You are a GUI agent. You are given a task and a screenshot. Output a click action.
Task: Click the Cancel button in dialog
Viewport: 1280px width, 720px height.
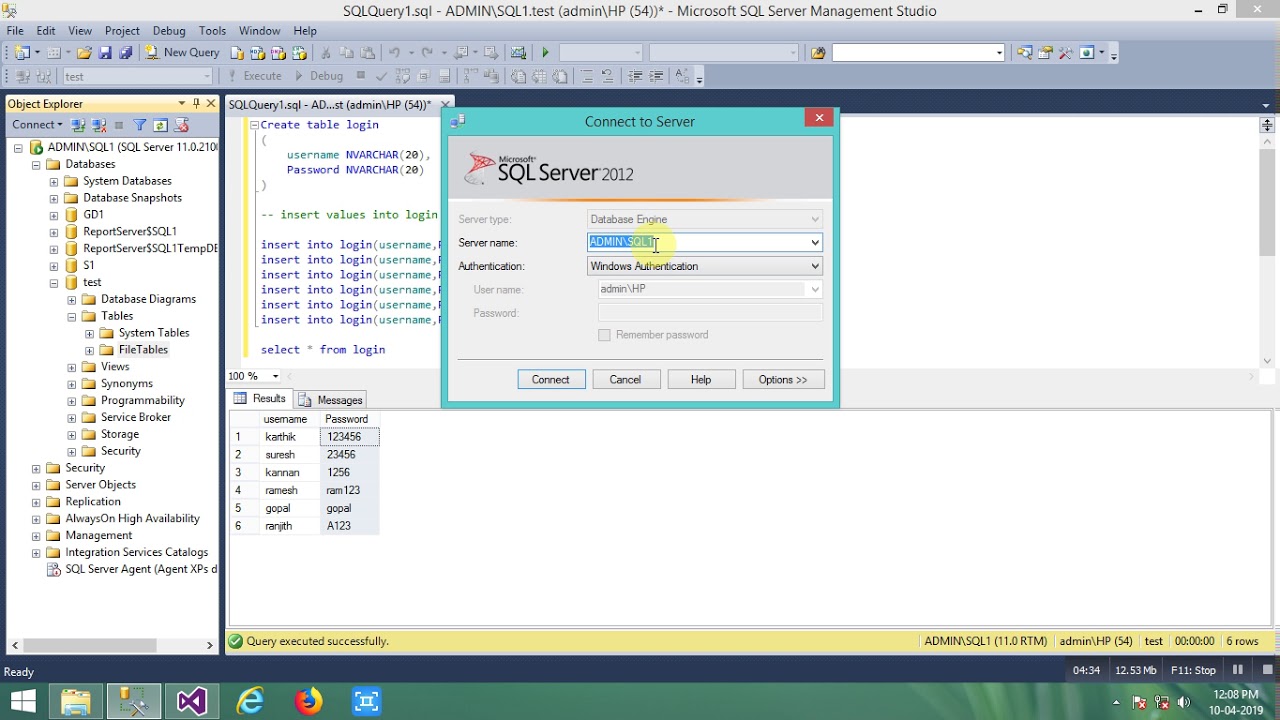tap(625, 379)
